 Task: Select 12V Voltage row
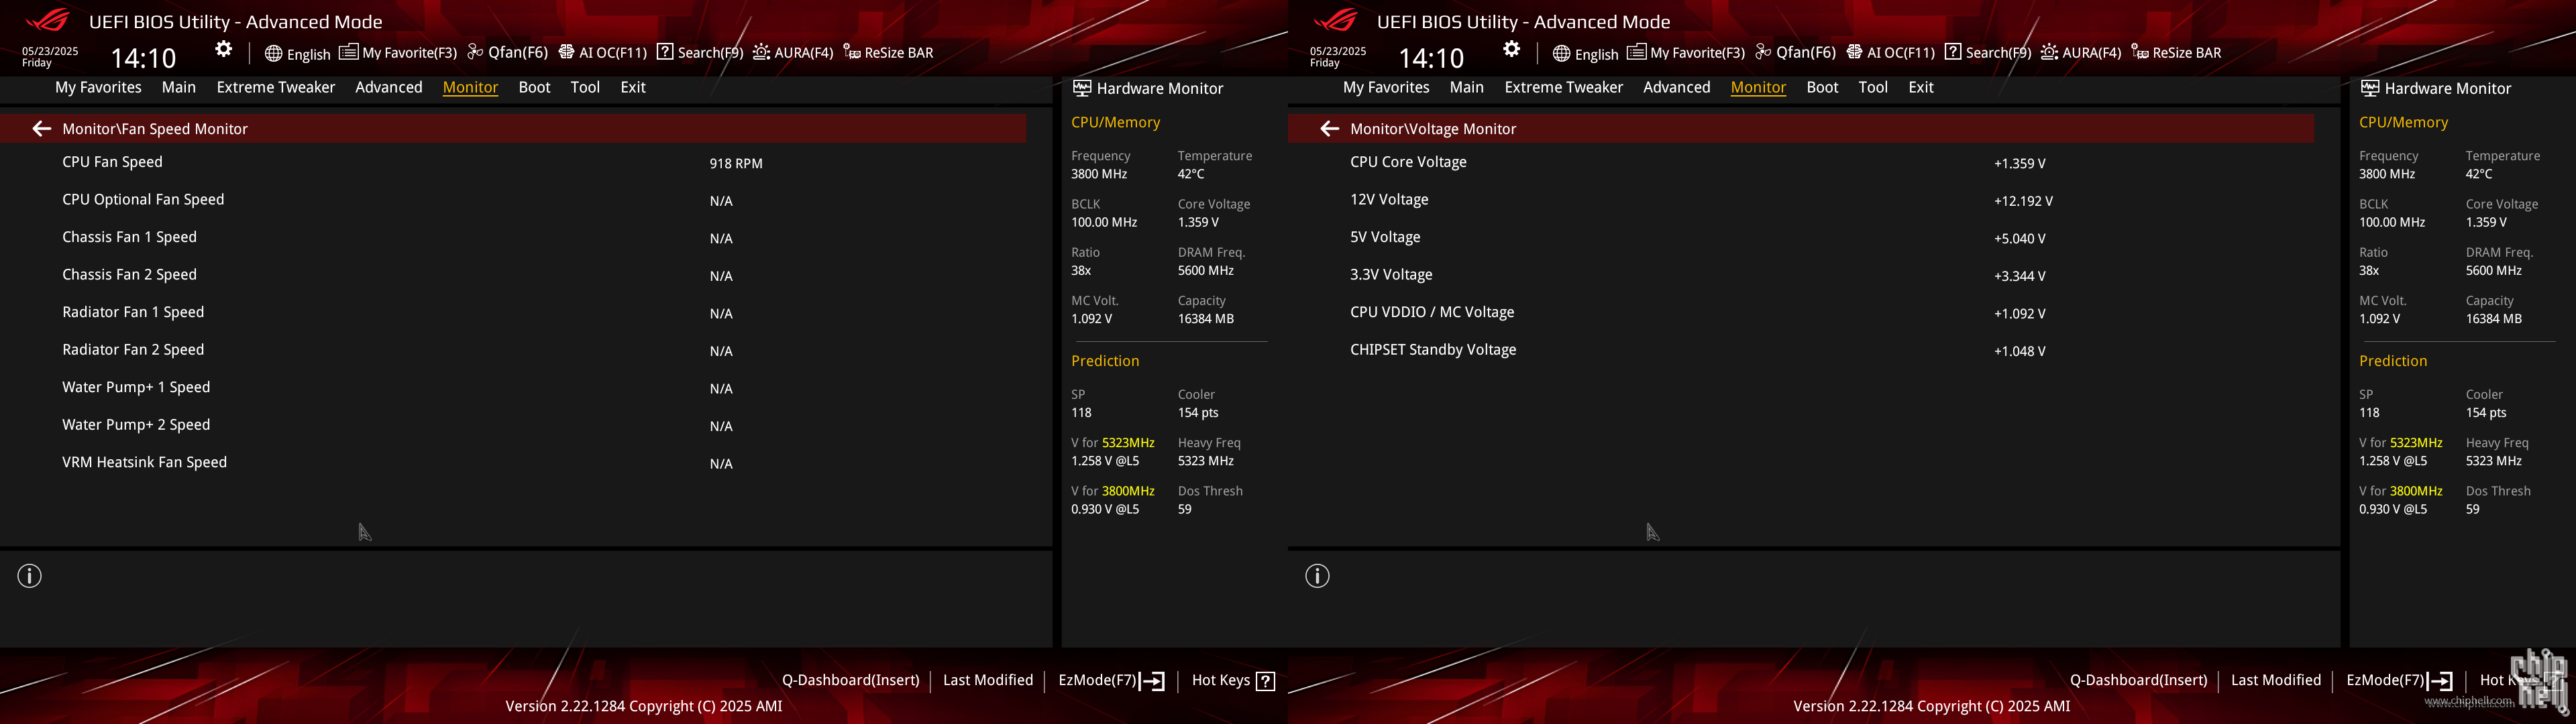tap(1801, 200)
